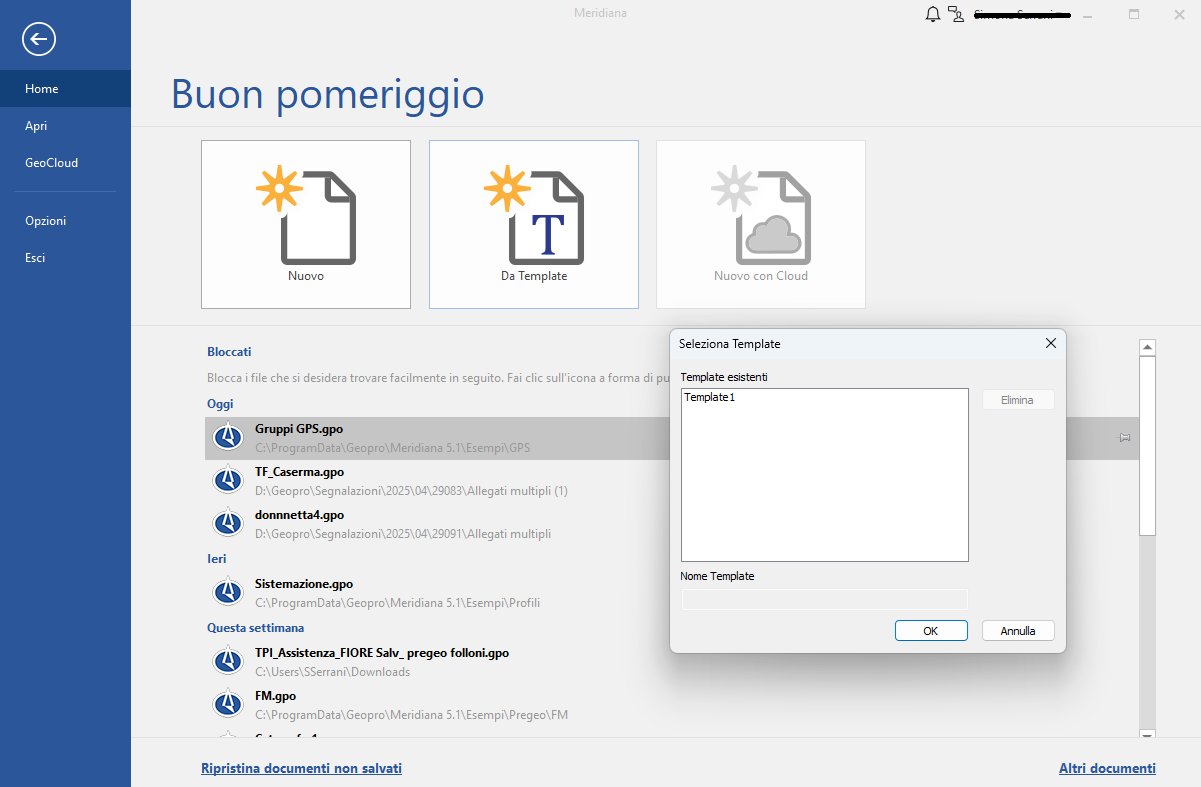Click the Oggi group header

point(220,404)
